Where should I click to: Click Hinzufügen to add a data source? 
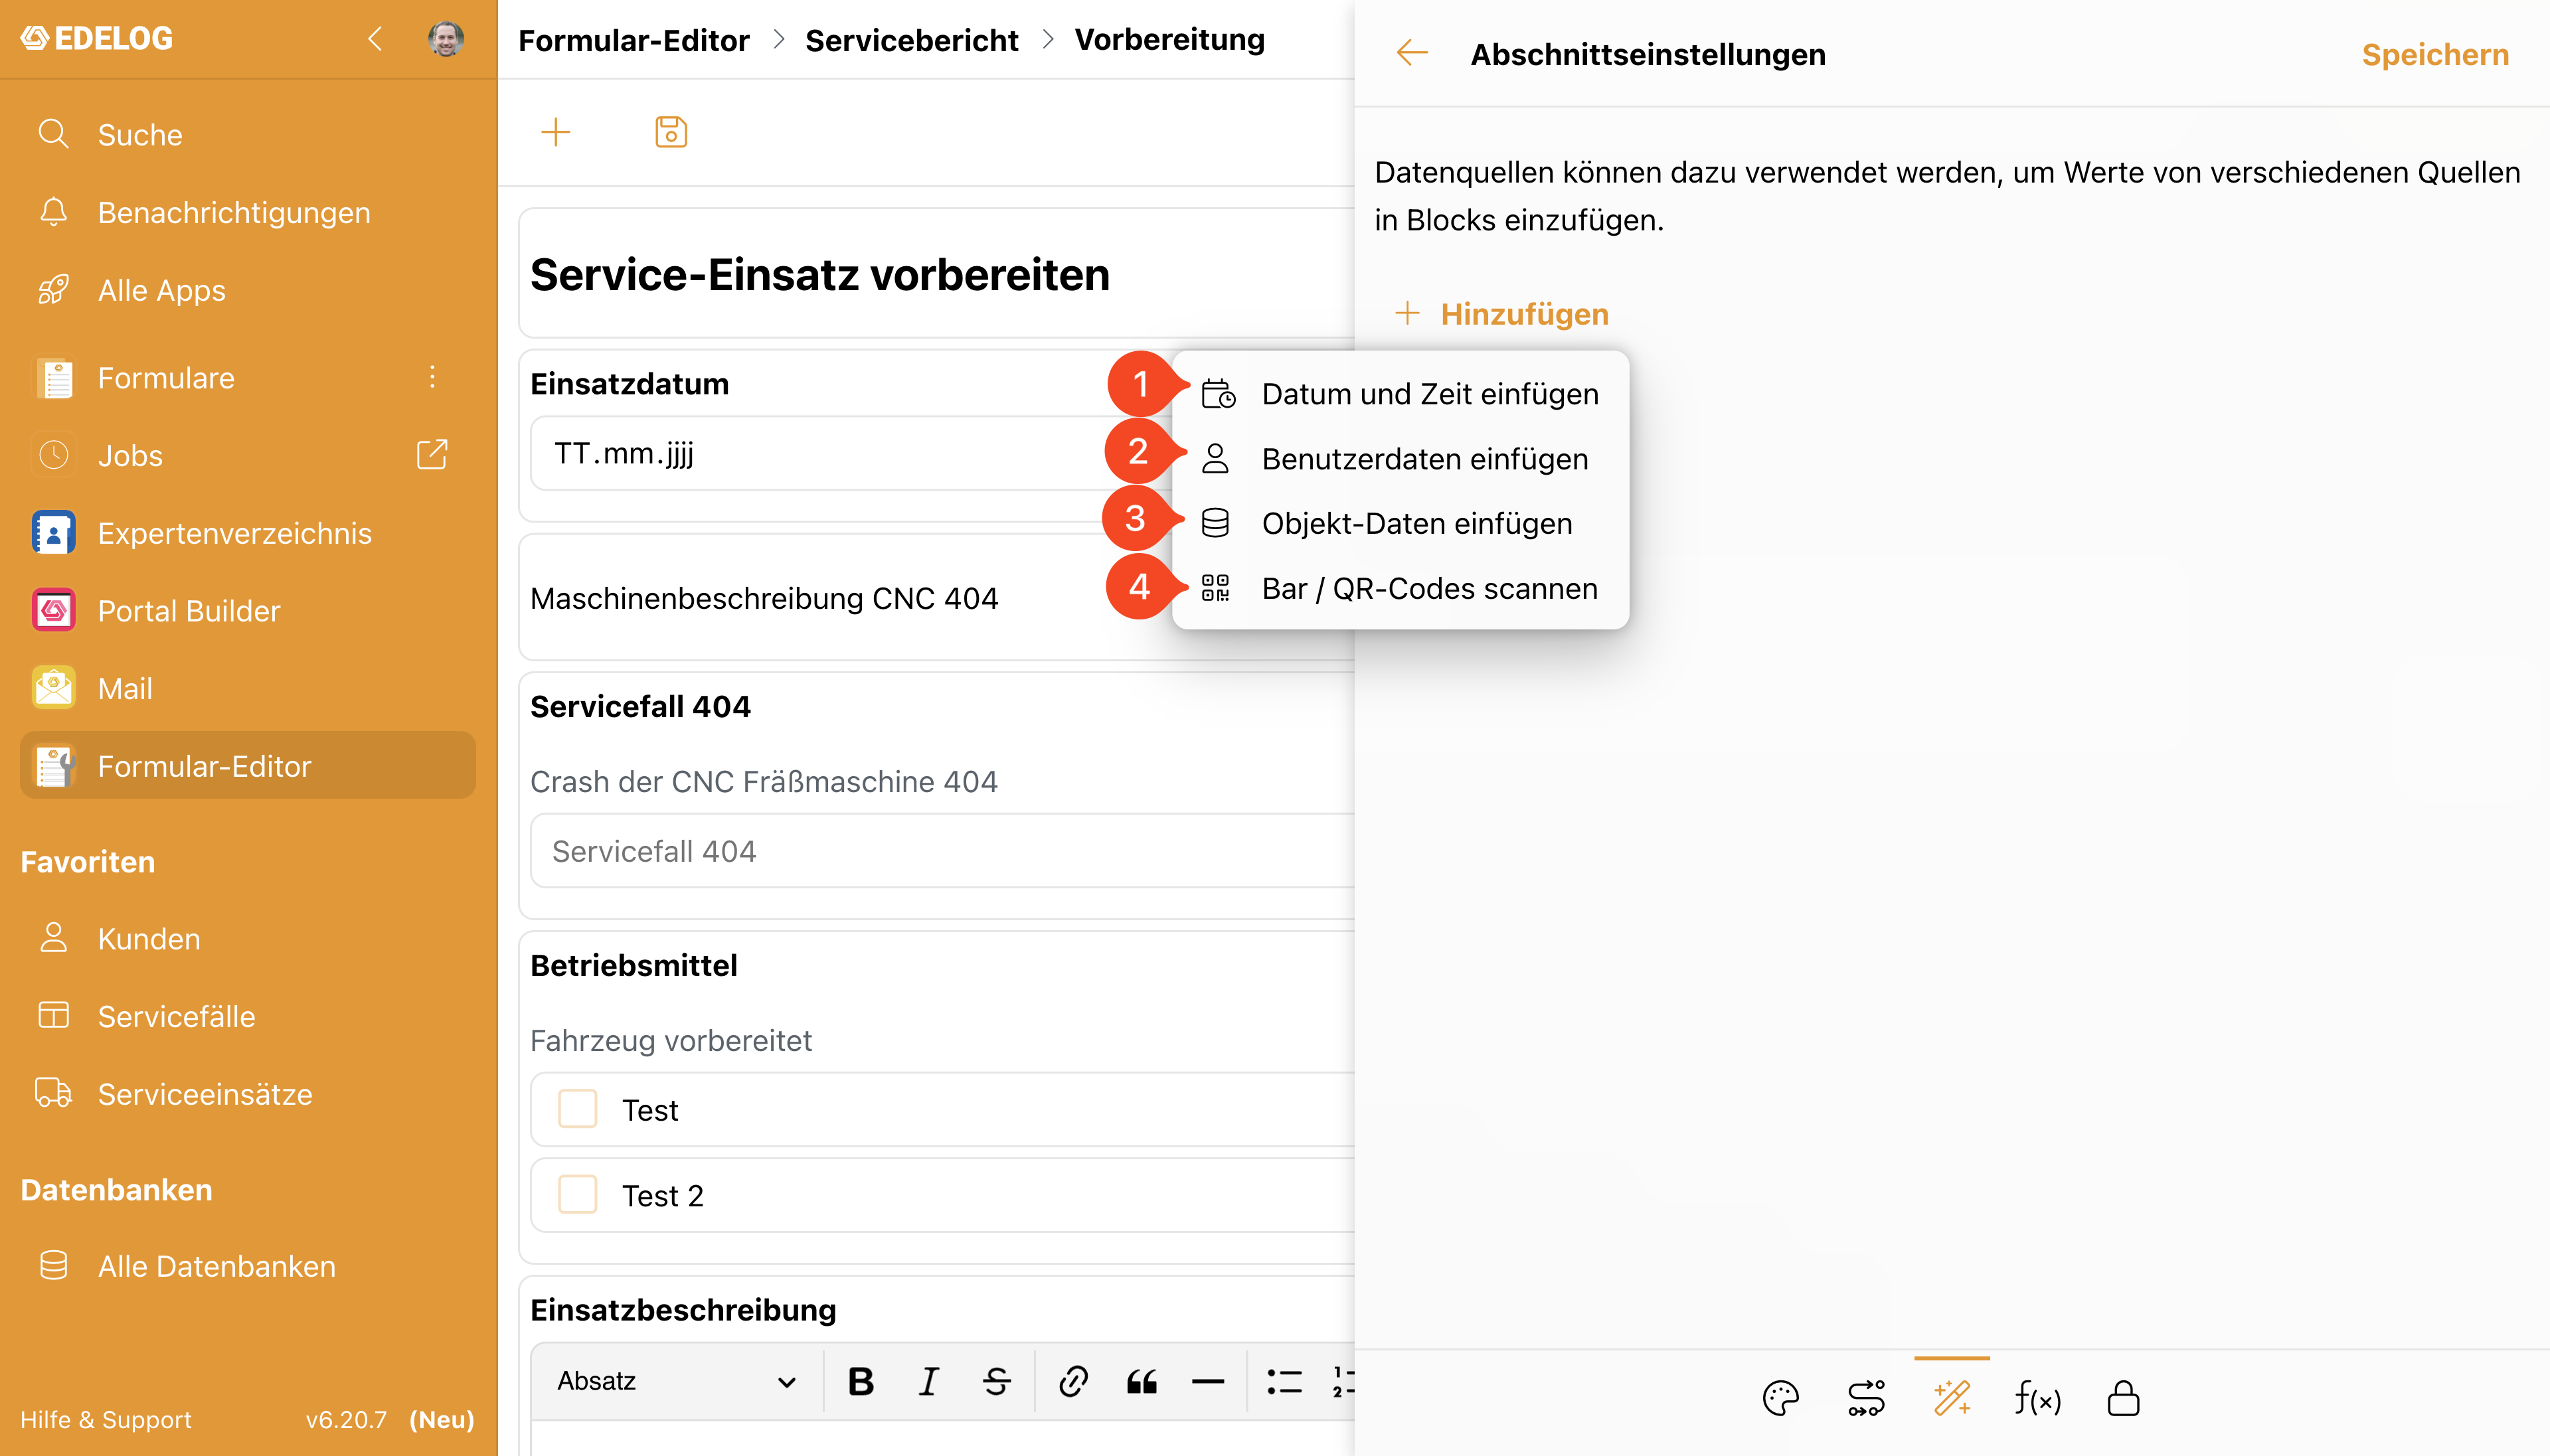point(1502,314)
